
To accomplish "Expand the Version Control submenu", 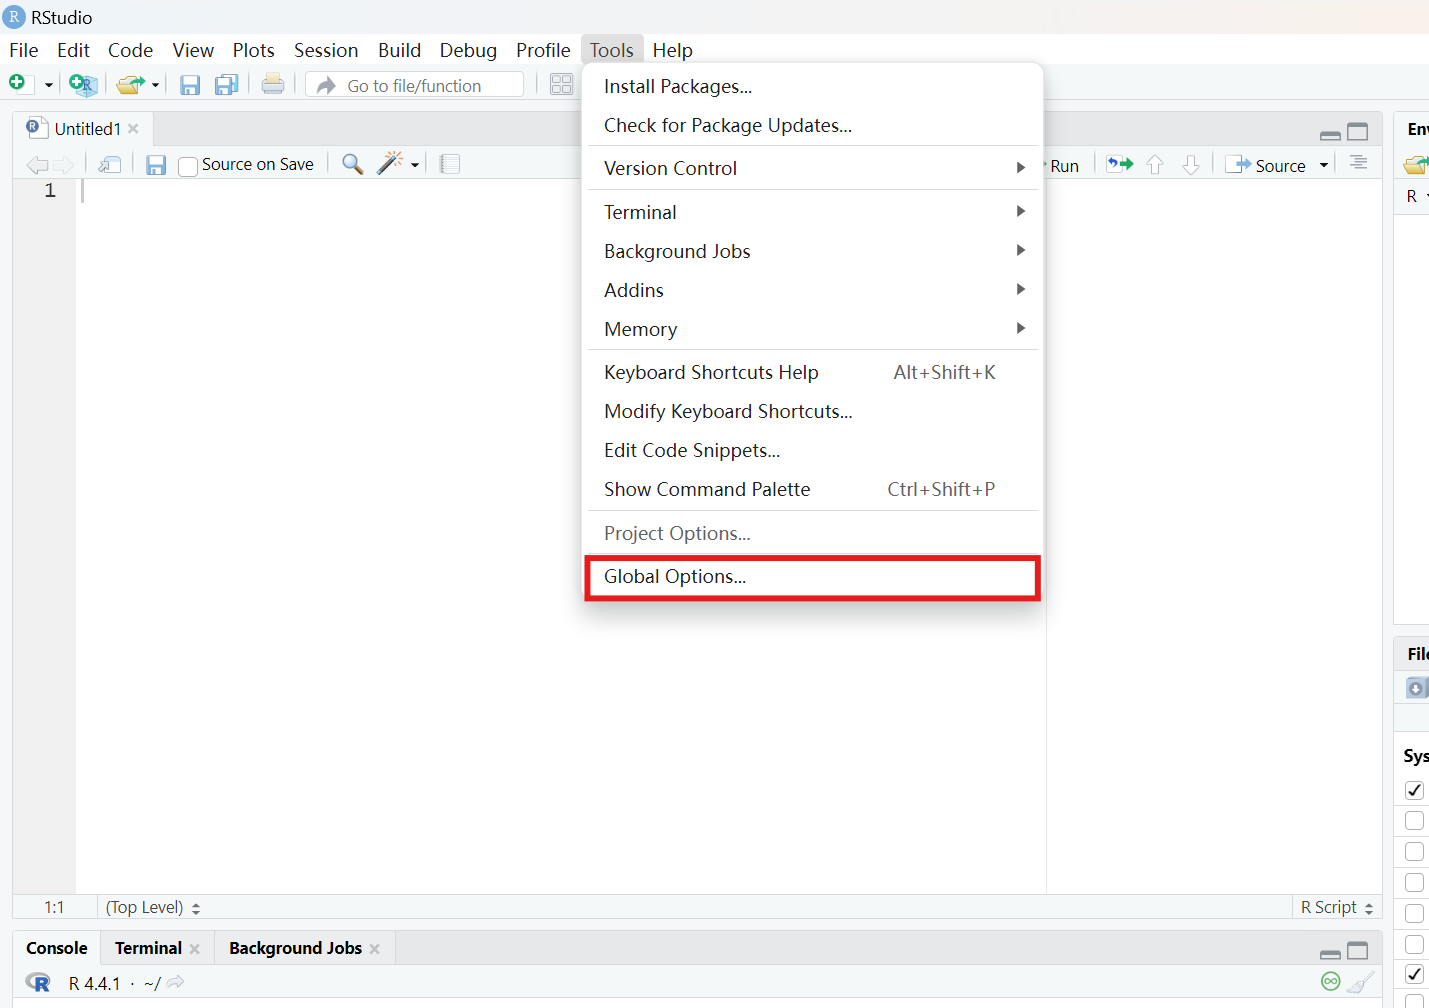I will point(813,169).
